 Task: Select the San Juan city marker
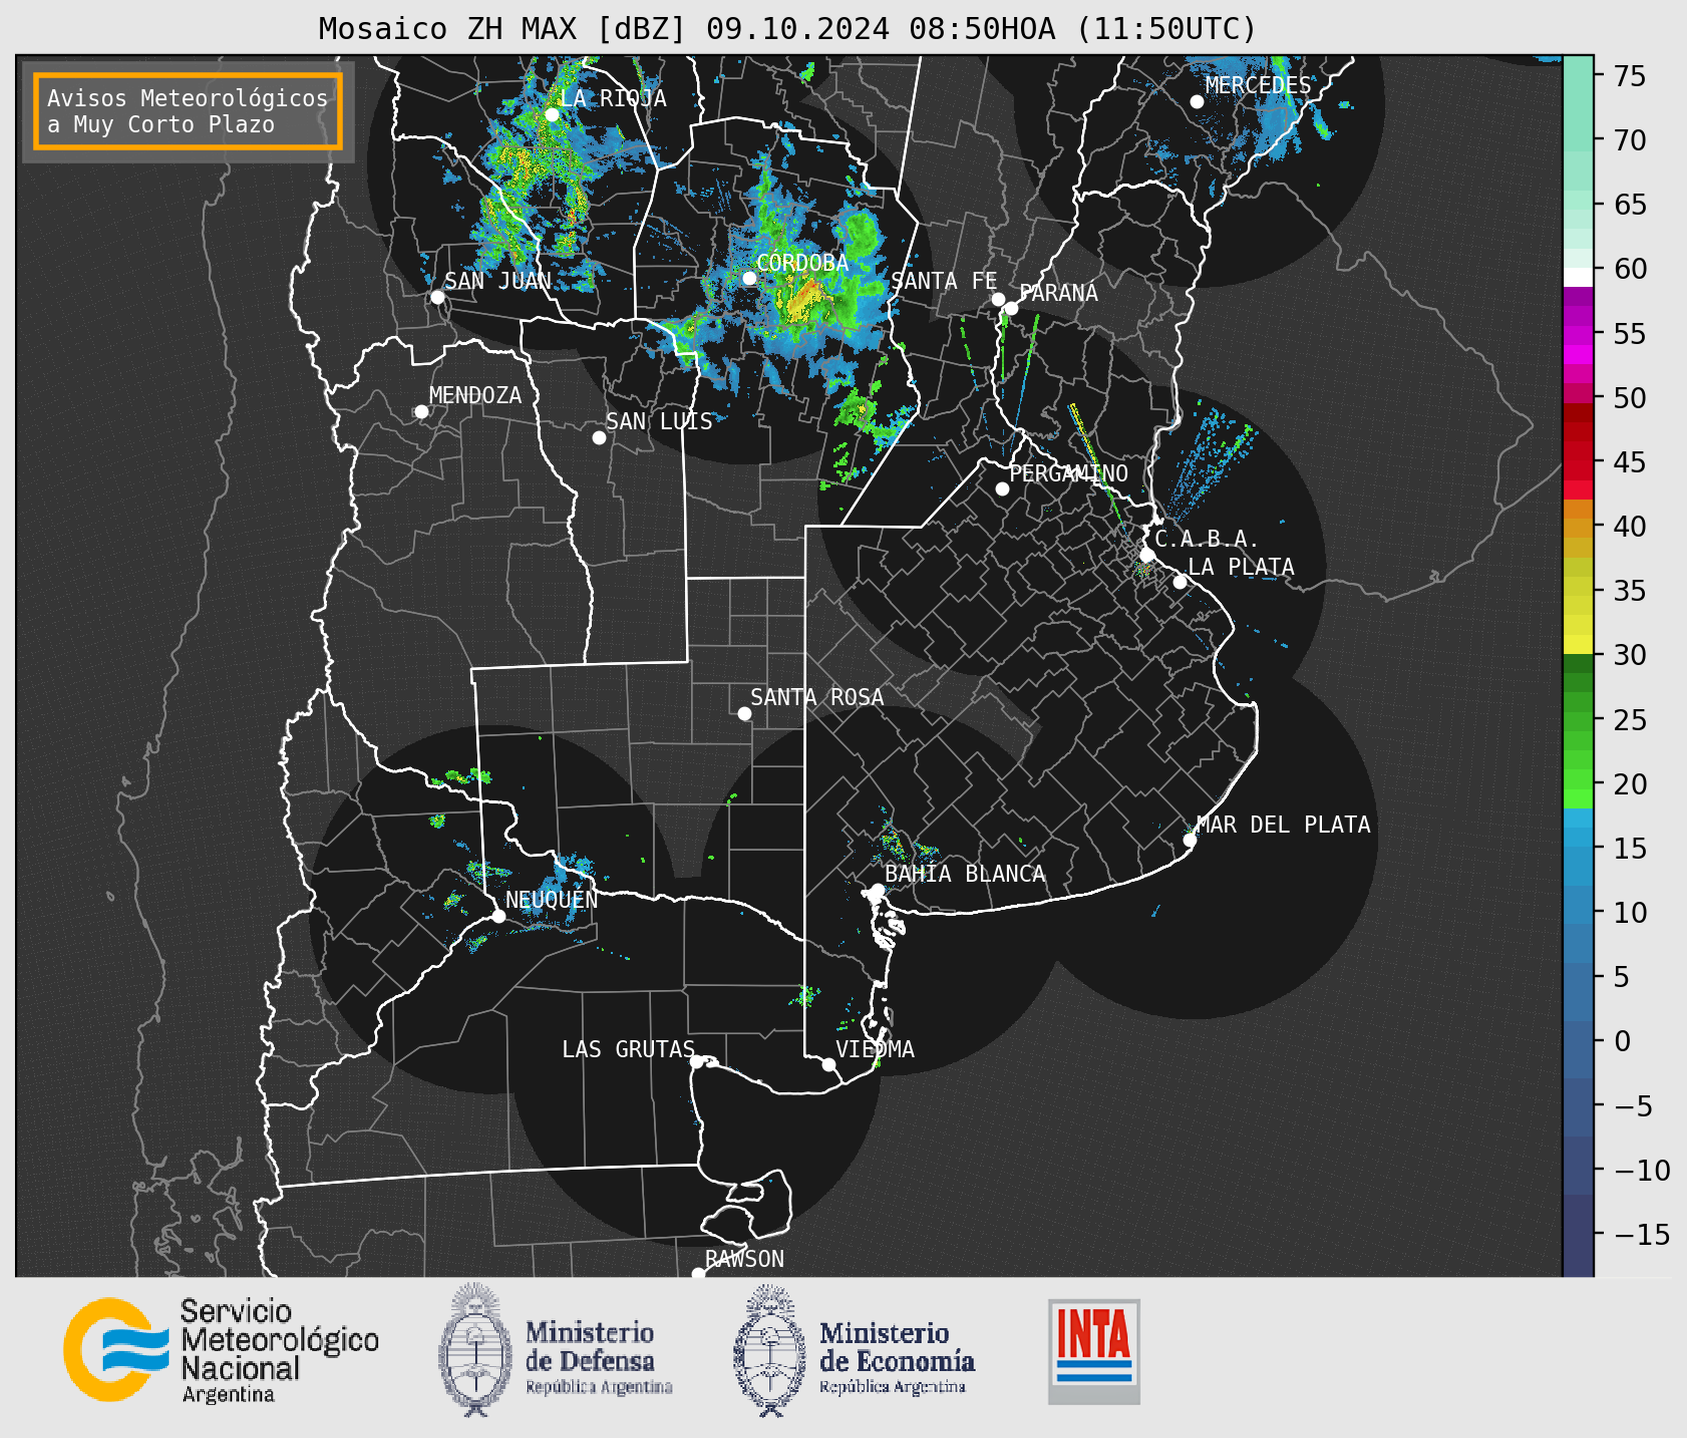(437, 297)
